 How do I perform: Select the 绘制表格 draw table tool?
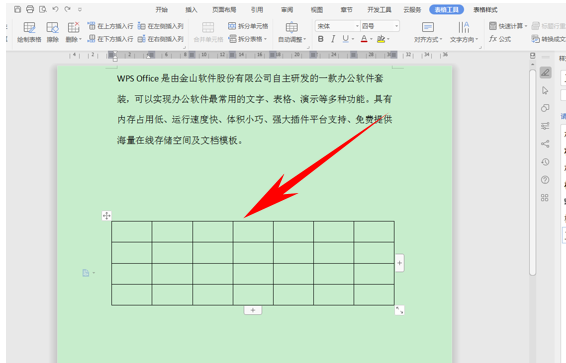click(29, 32)
